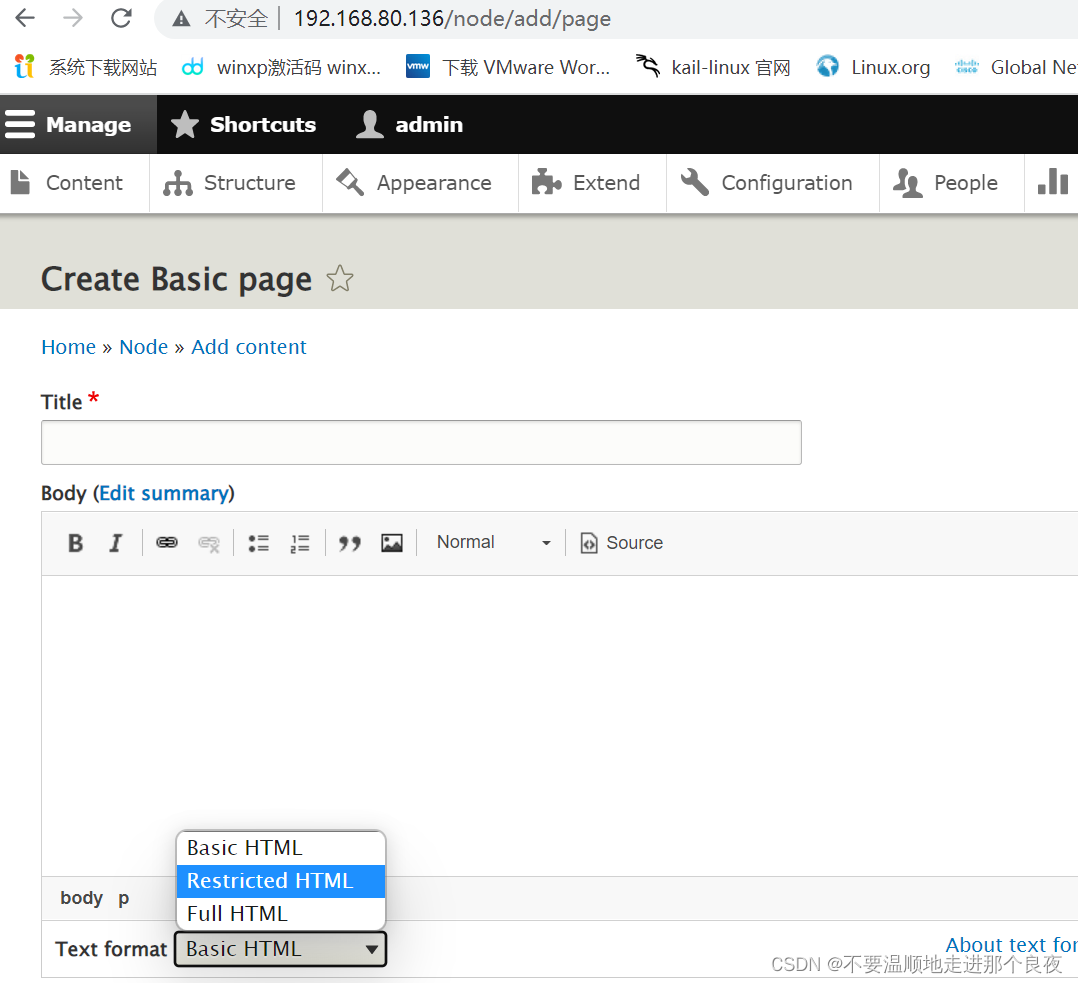Click the not-secure warning triangle icon
This screenshot has width=1078, height=983.
[x=181, y=19]
